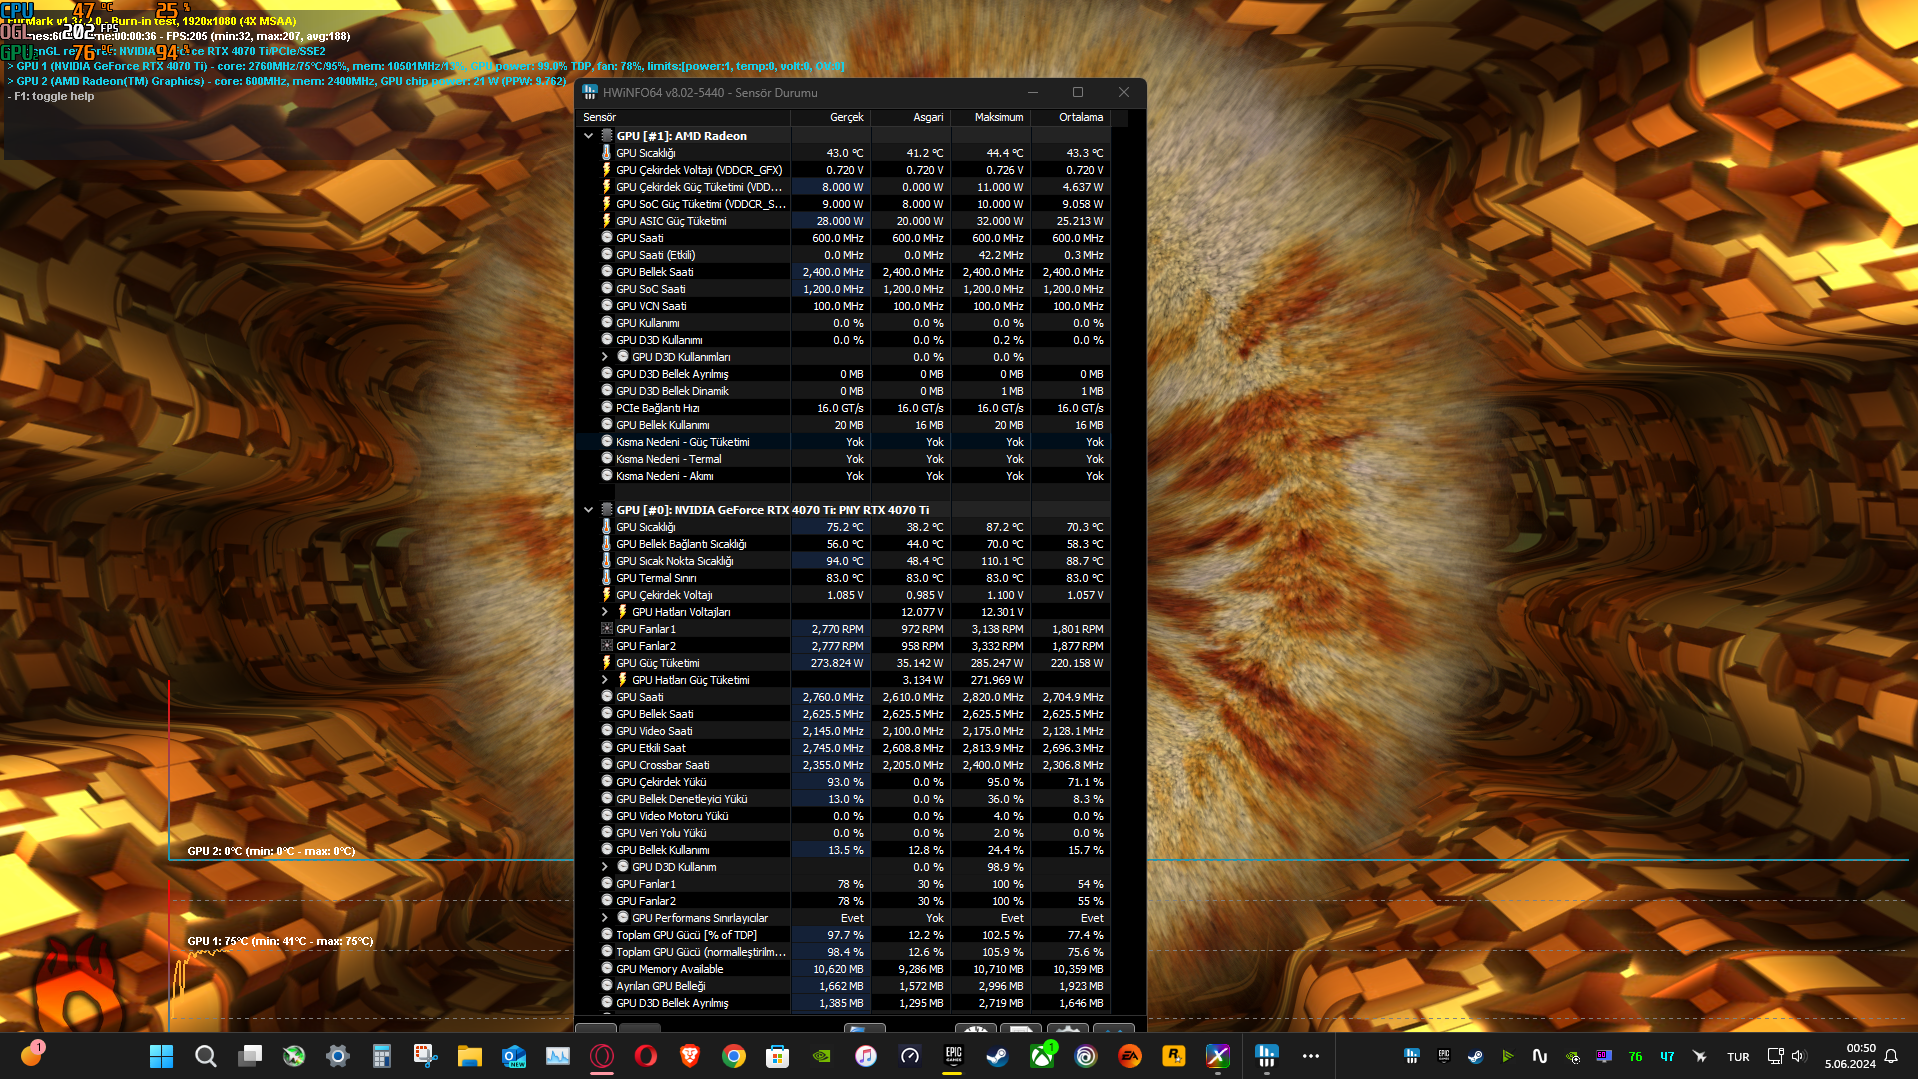
Task: Launch Brave browser from the taskbar
Action: [x=690, y=1056]
